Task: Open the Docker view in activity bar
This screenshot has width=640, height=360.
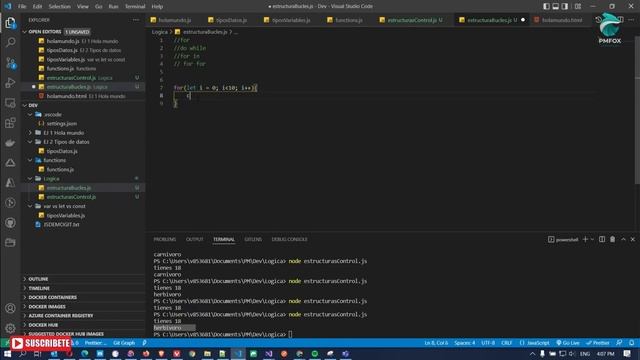Action: pyautogui.click(x=10, y=143)
